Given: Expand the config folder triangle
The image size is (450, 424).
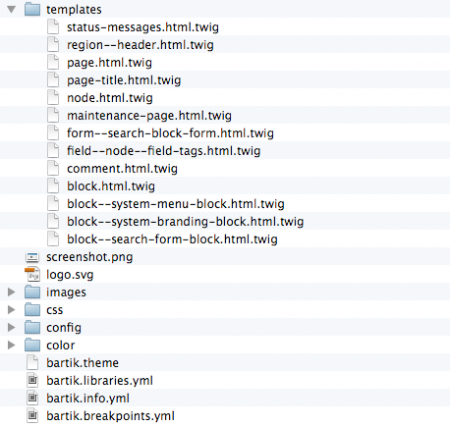Looking at the screenshot, I should tap(12, 328).
